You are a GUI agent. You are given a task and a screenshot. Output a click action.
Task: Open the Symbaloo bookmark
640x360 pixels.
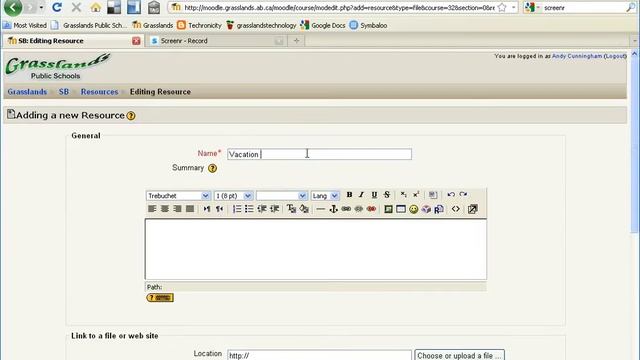click(369, 25)
